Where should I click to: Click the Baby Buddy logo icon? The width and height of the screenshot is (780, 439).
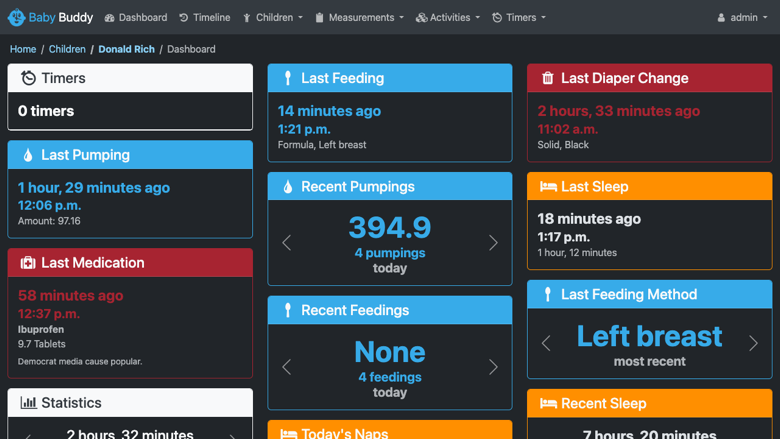pos(16,17)
